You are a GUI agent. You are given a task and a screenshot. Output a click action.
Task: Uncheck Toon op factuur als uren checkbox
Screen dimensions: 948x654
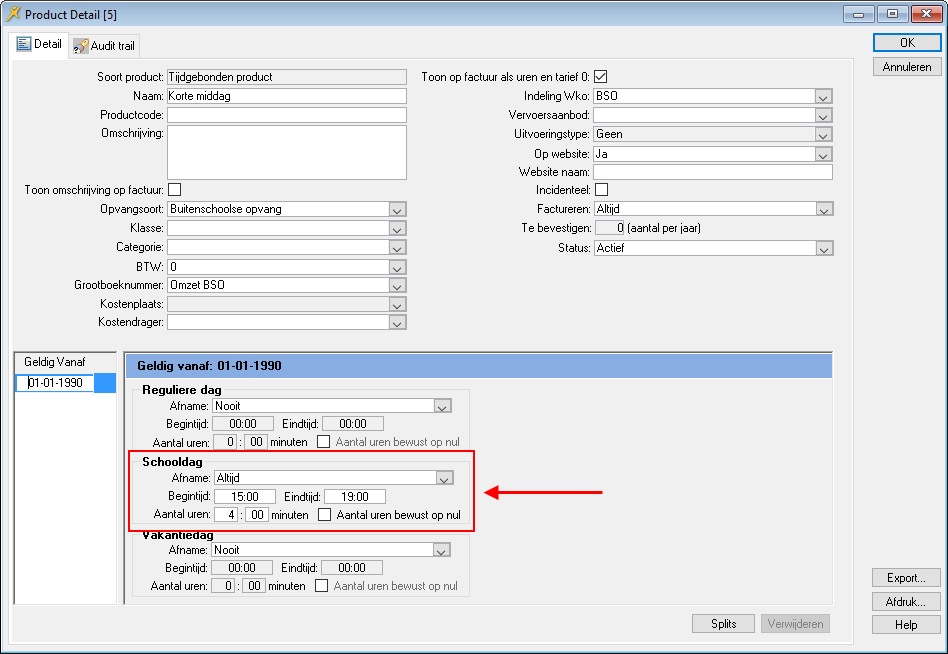pyautogui.click(x=601, y=77)
